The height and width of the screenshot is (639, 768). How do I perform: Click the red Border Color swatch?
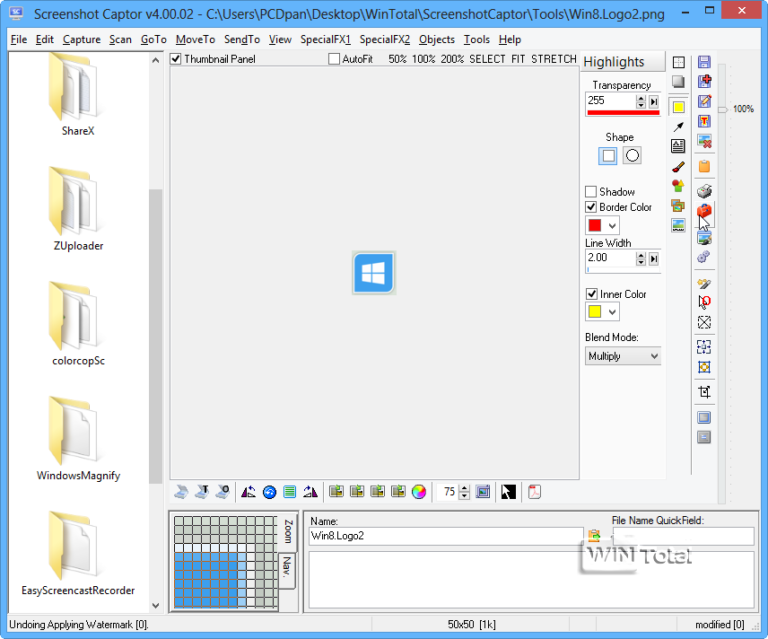tap(595, 225)
